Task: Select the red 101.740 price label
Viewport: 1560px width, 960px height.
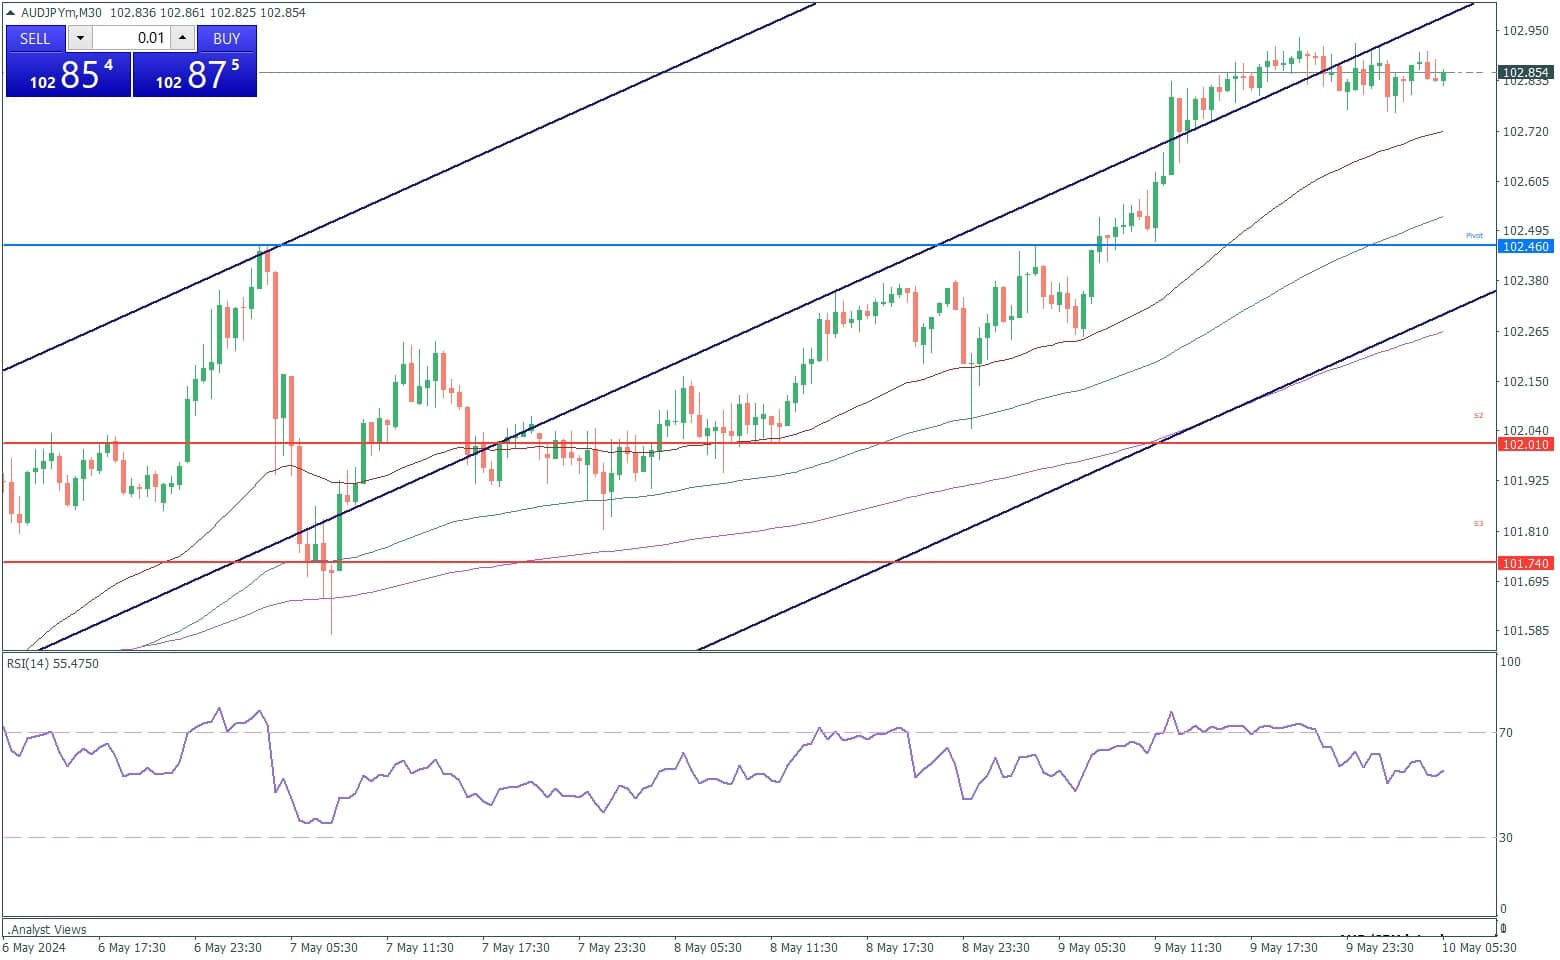Action: point(1525,563)
